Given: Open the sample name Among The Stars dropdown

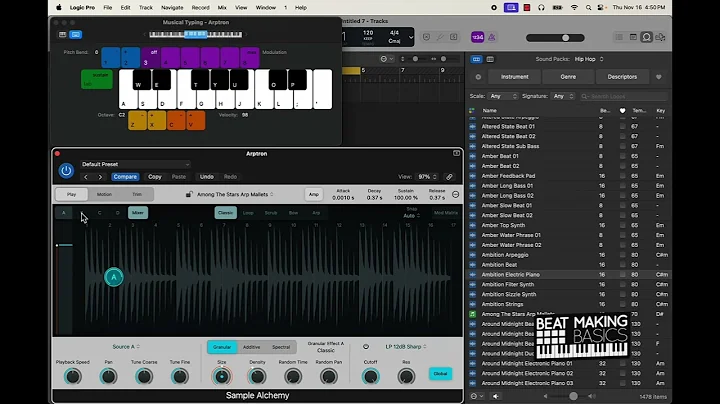Looking at the screenshot, I should coord(235,194).
